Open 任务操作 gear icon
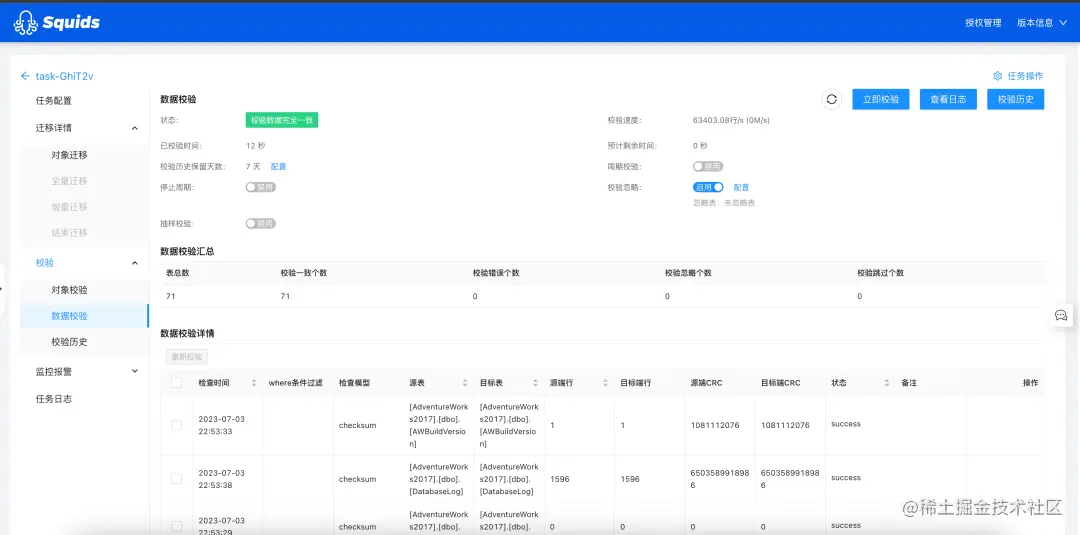 [997, 76]
